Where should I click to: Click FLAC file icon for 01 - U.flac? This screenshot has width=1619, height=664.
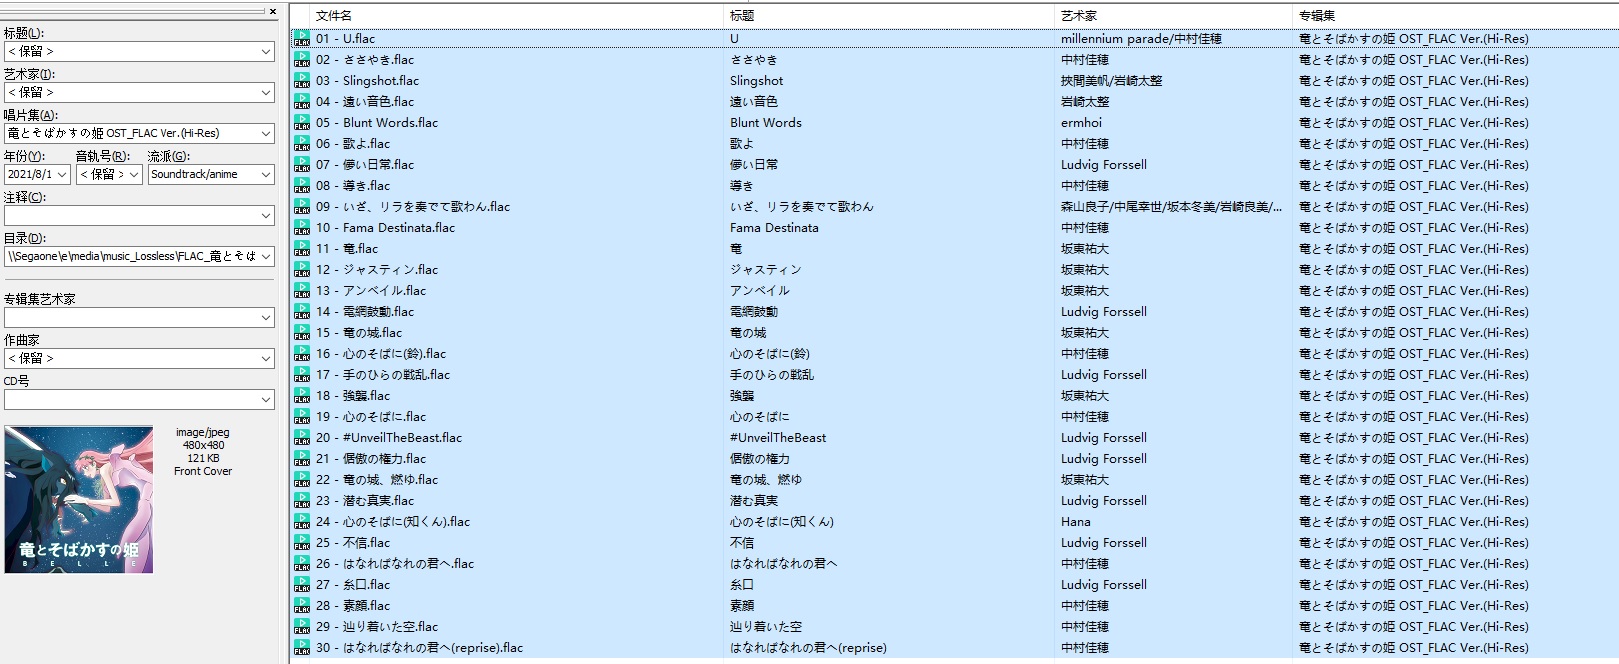coord(302,39)
